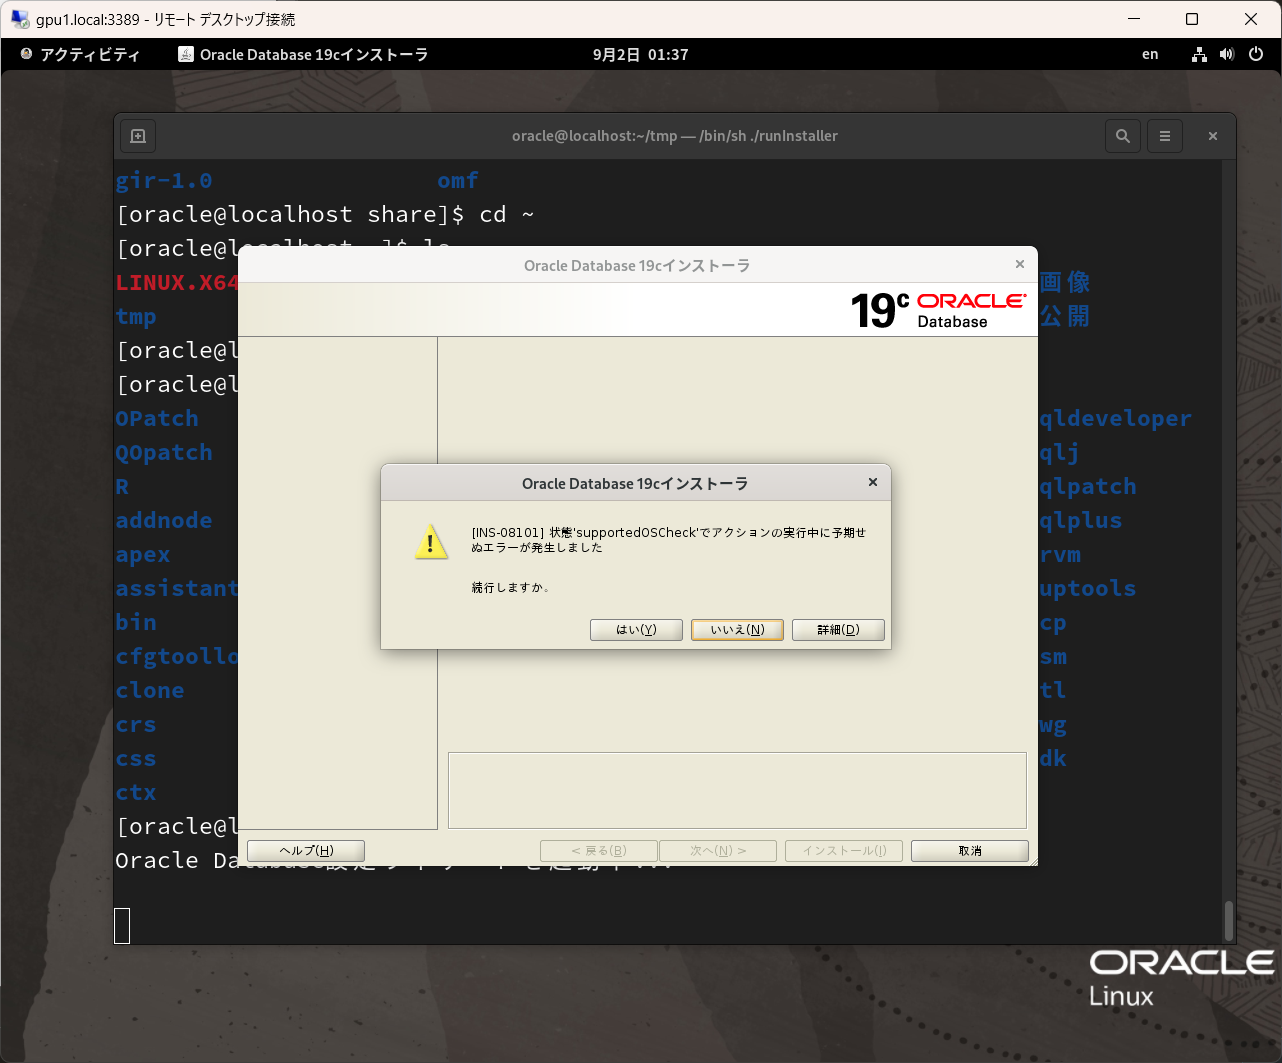Click 'crs' directory name in terminal

[x=136, y=725]
